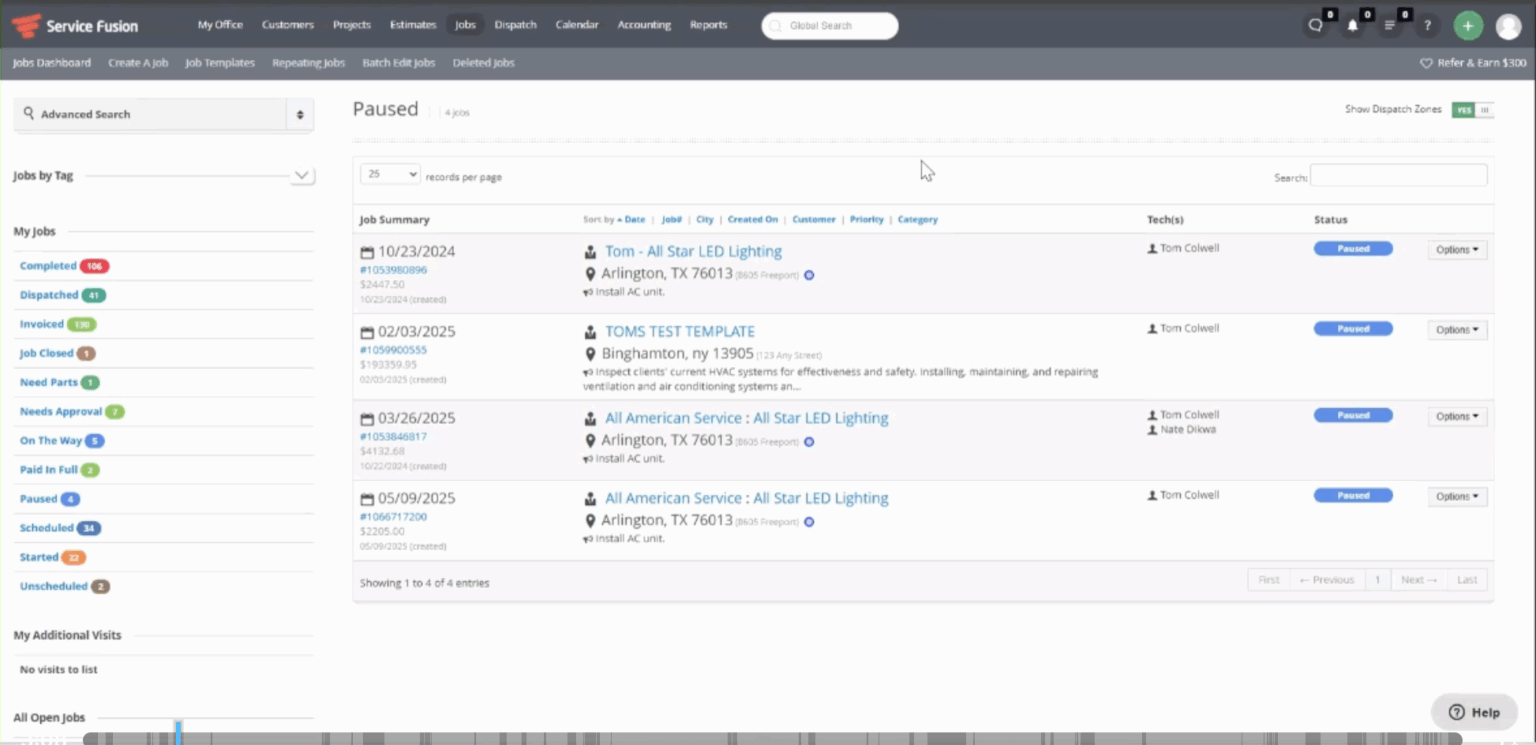Click the magnifier in Advanced Search
Viewport: 1536px width, 745px height.
[30, 114]
